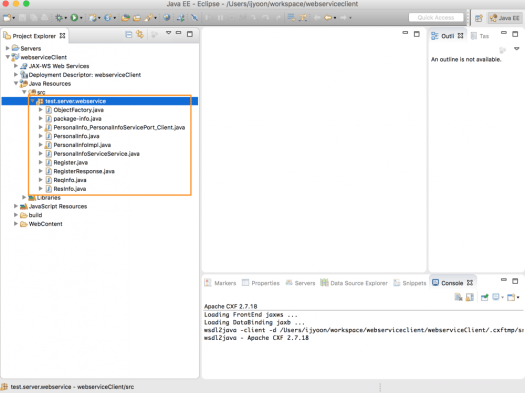Toggle Link with Editor in Project Explorer
525x393 pixels.
tap(140, 34)
